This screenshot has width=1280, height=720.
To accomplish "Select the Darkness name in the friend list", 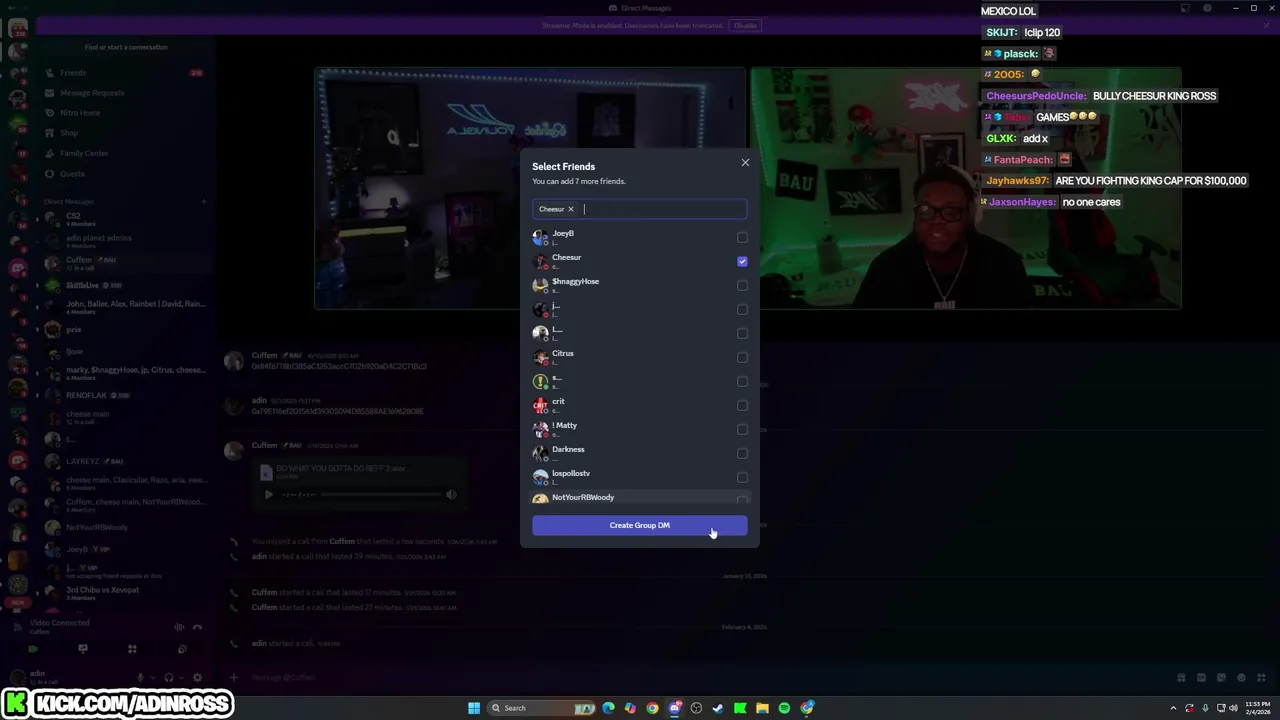I will [x=568, y=449].
